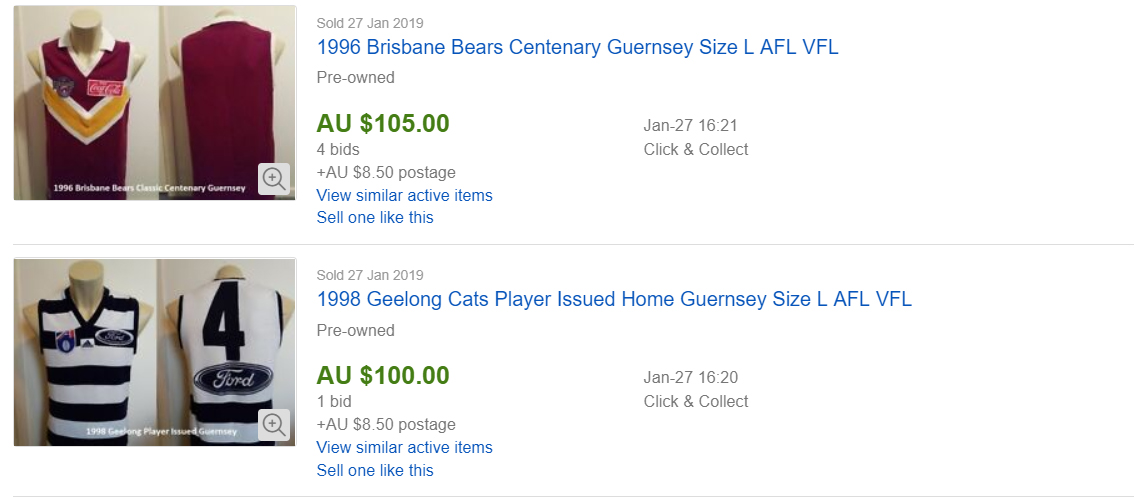View similar active items for Geelong Cats guernsey

[404, 447]
